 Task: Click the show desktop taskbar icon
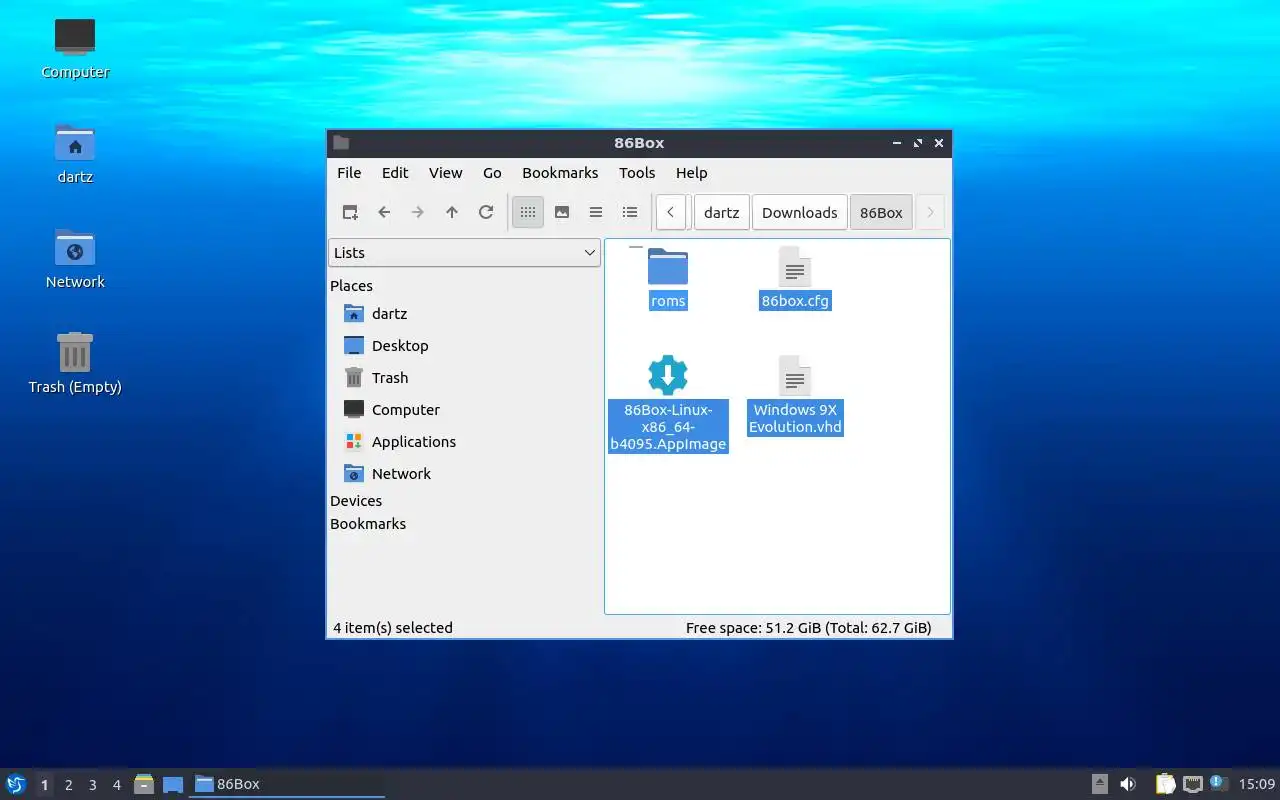173,784
